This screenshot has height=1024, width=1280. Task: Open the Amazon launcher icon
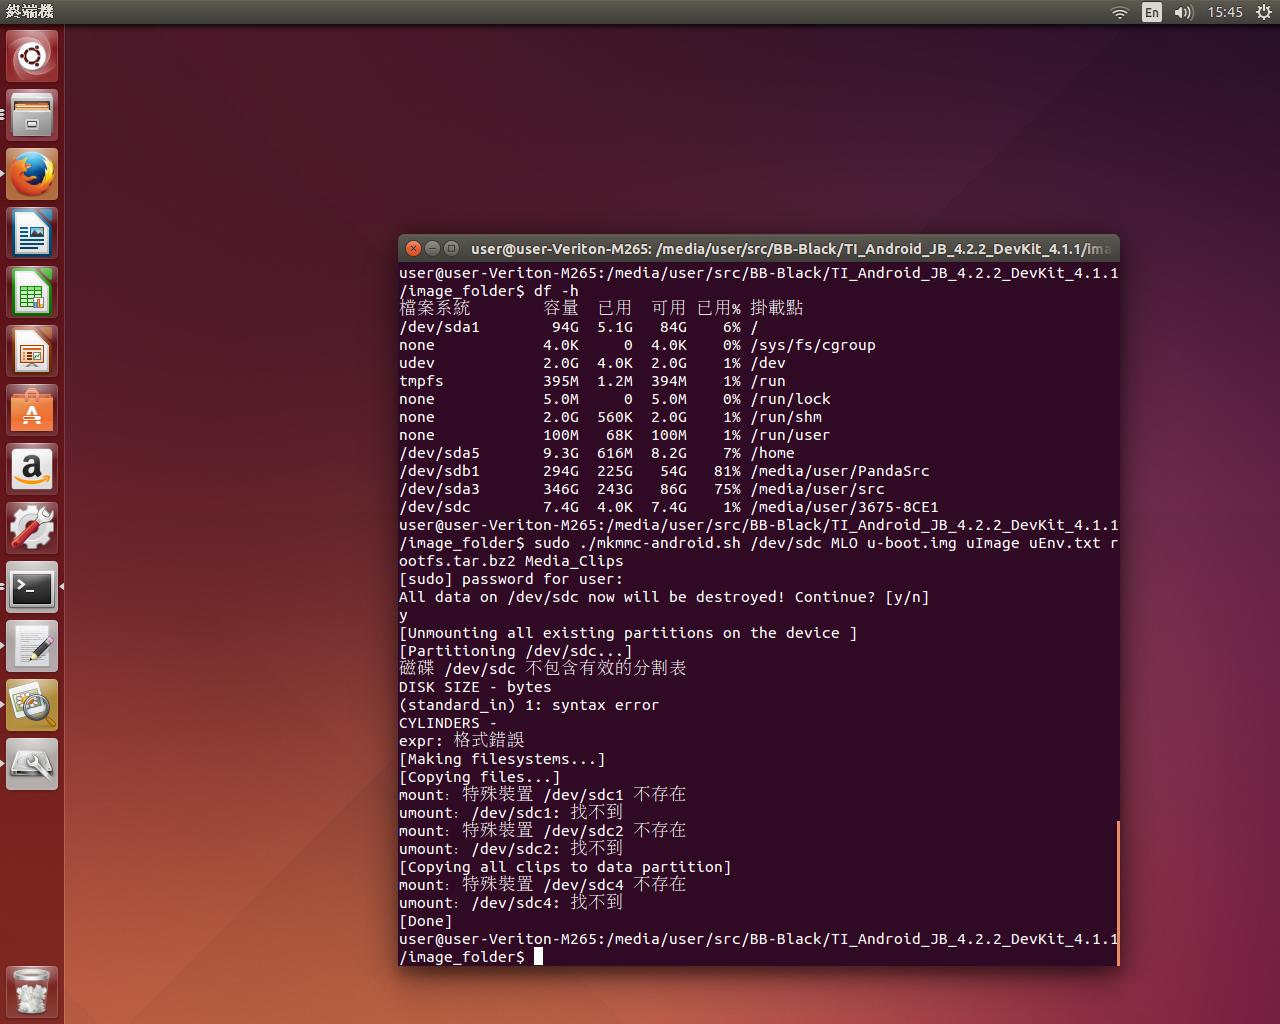coord(32,469)
